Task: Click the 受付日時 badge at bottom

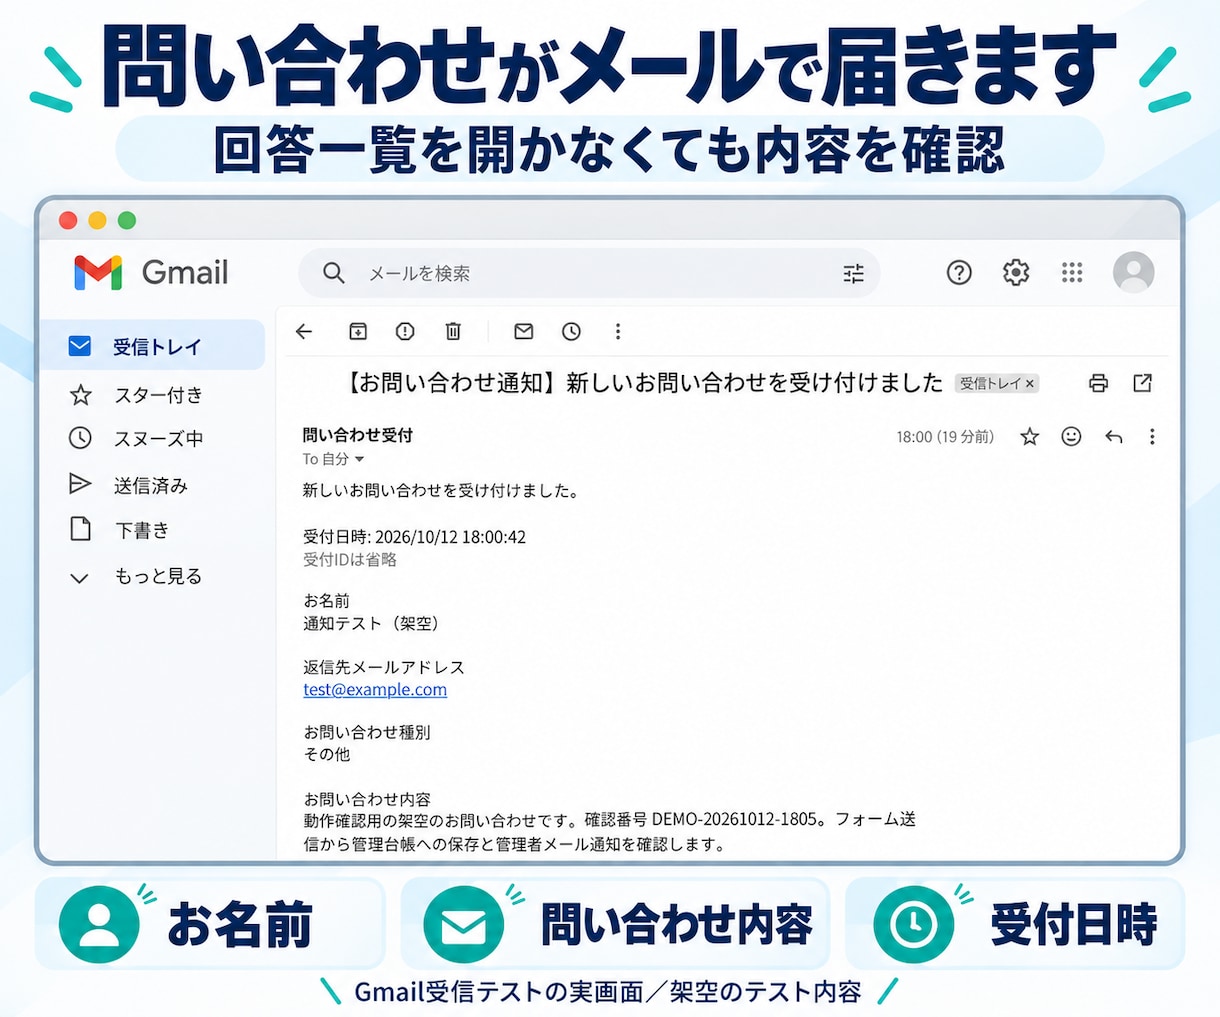Action: click(x=1015, y=923)
